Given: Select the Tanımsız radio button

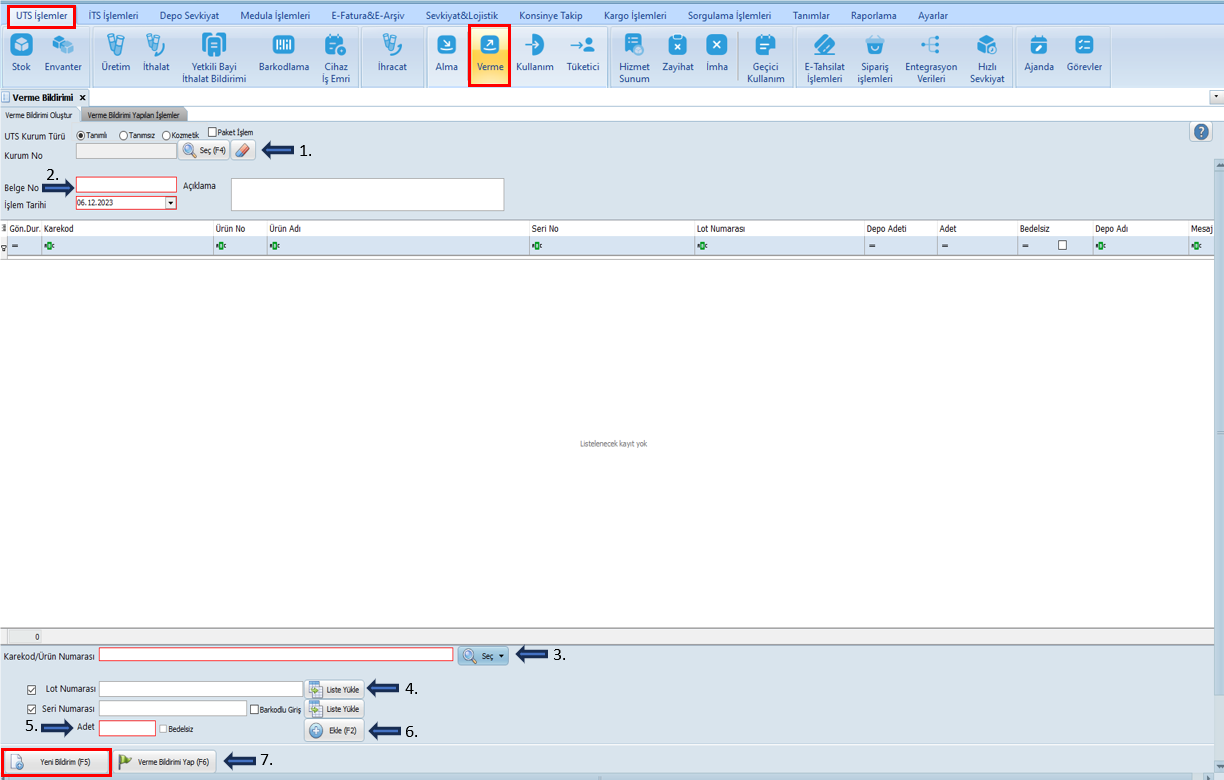Looking at the screenshot, I should click(x=124, y=135).
